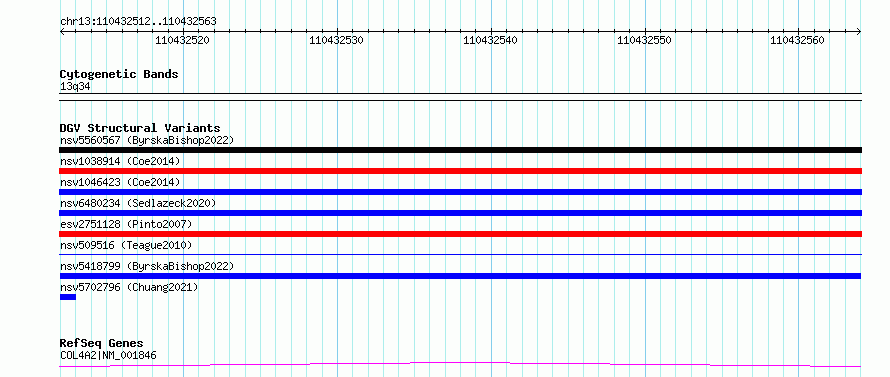Select the short blue nsv5702796 variant bar
The image size is (890, 377).
tap(68, 297)
